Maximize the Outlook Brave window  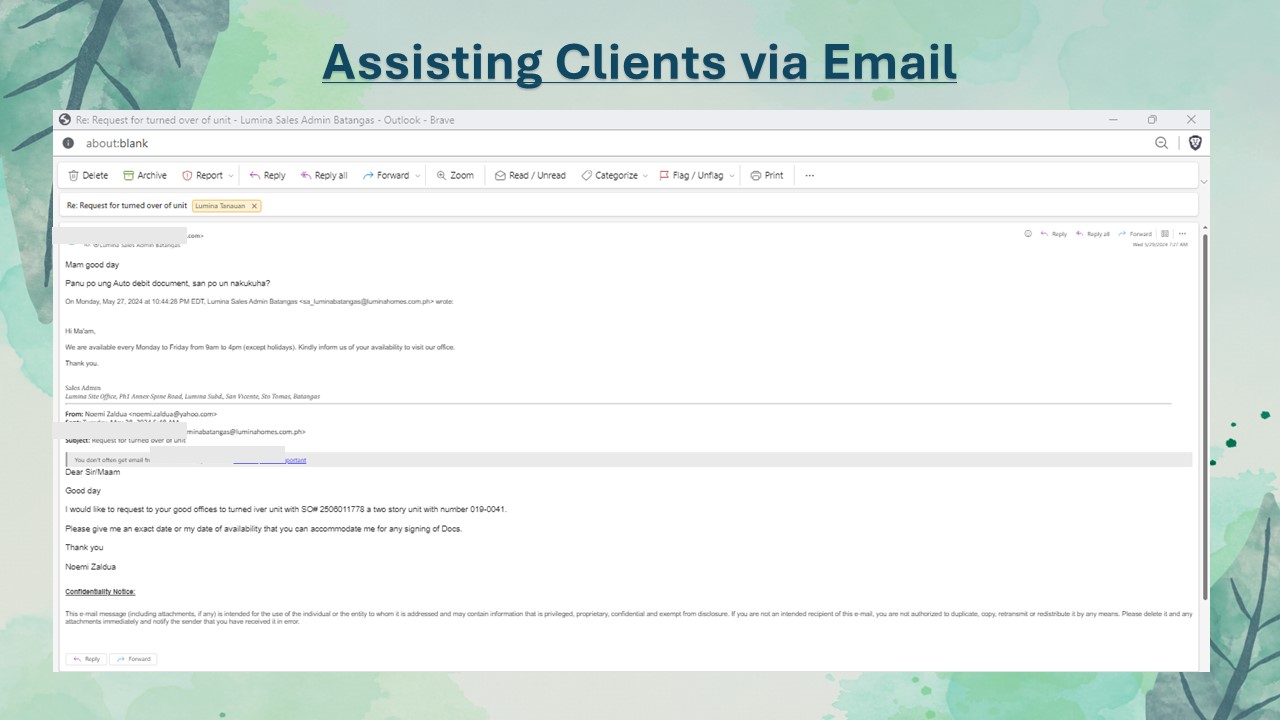(1152, 120)
